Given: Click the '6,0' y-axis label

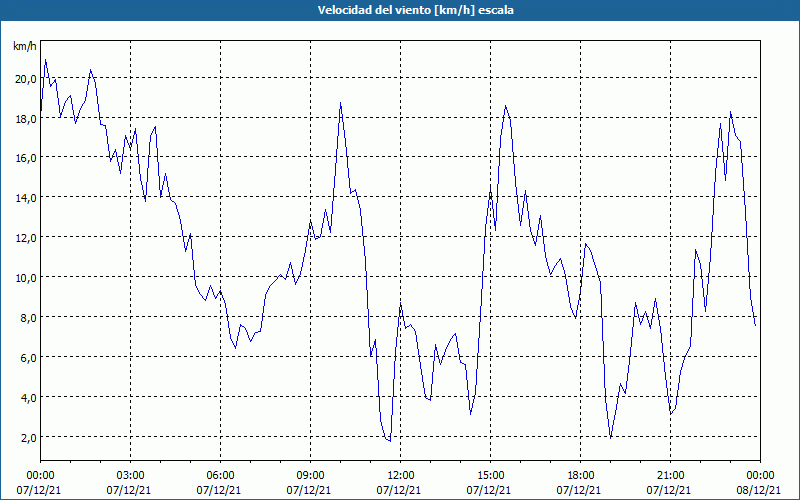Looking at the screenshot, I should point(28,358).
